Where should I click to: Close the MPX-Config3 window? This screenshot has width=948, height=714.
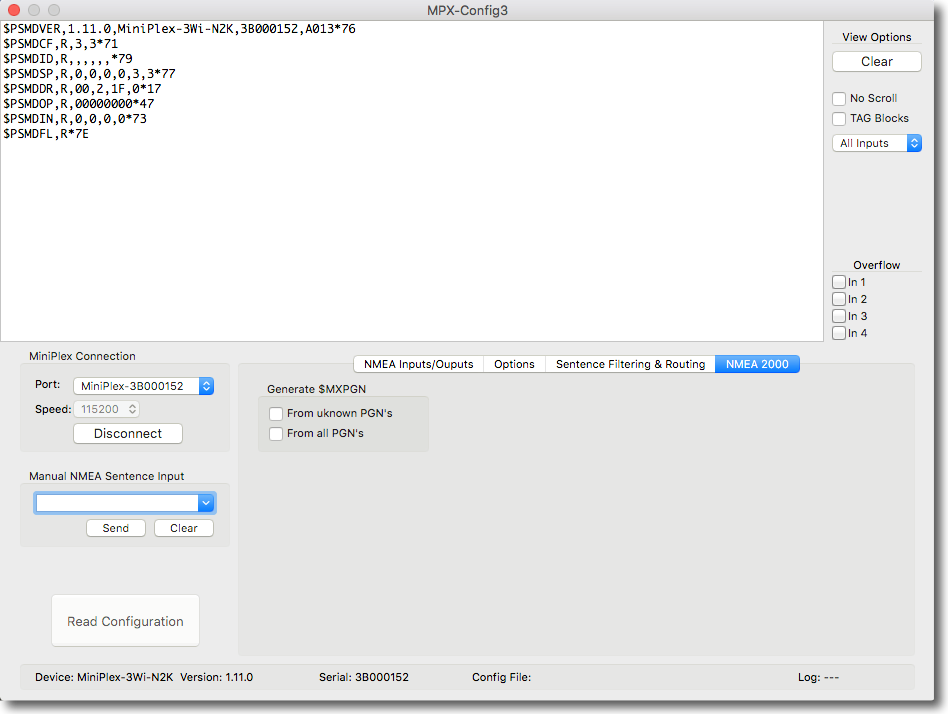(x=14, y=10)
